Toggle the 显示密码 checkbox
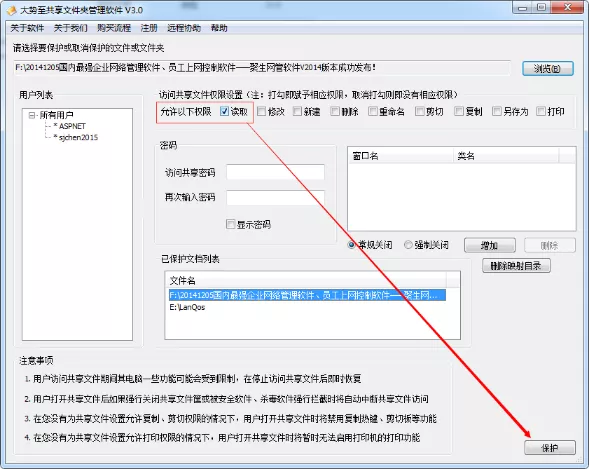 click(x=230, y=224)
